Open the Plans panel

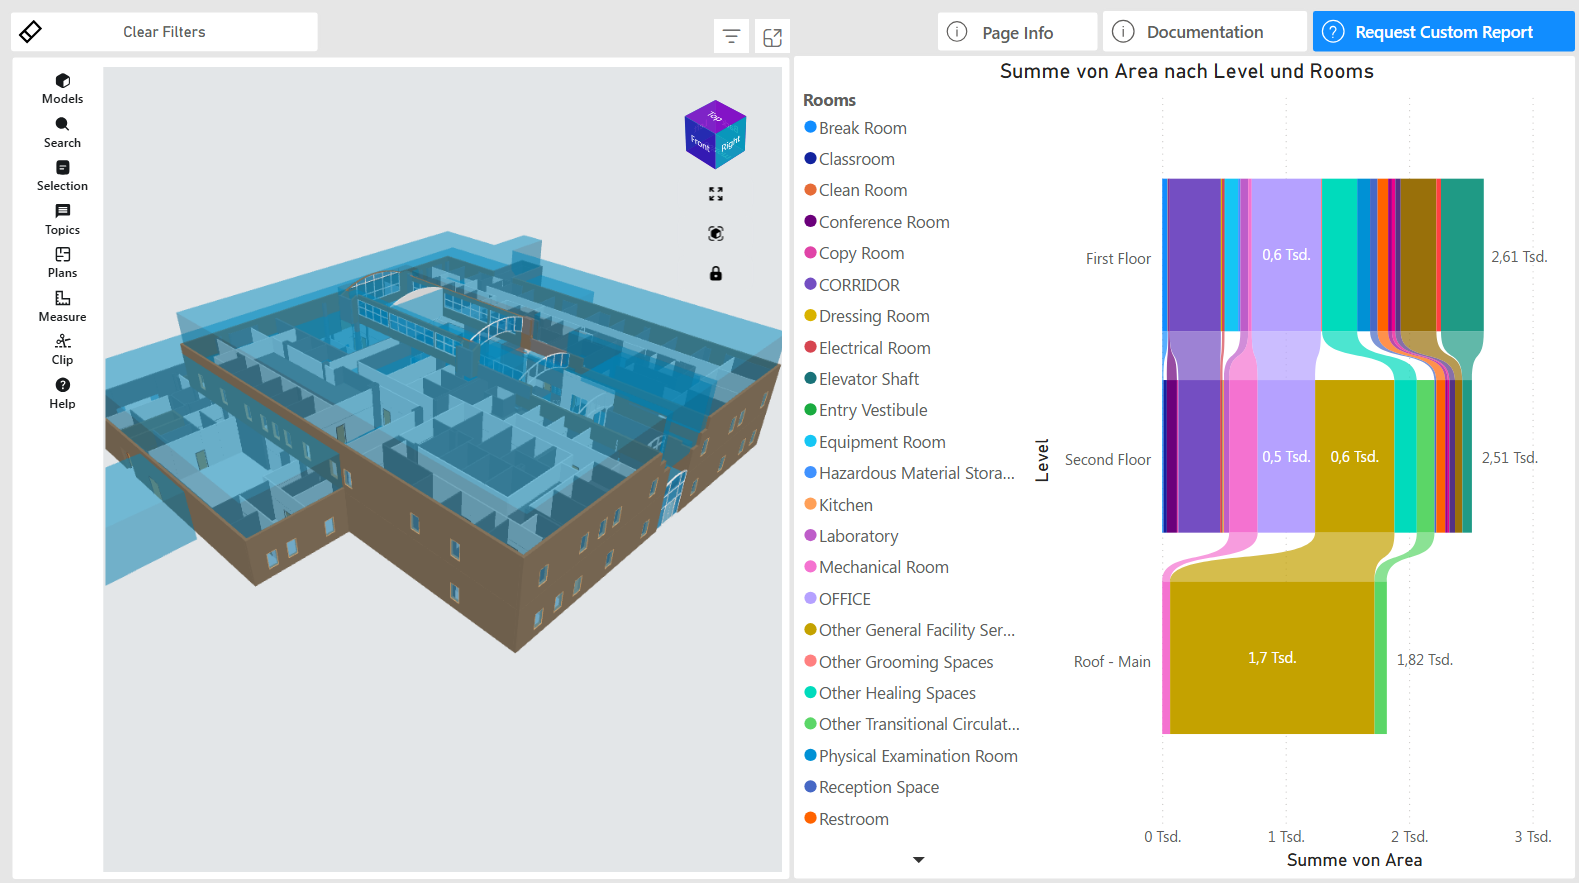click(x=62, y=262)
